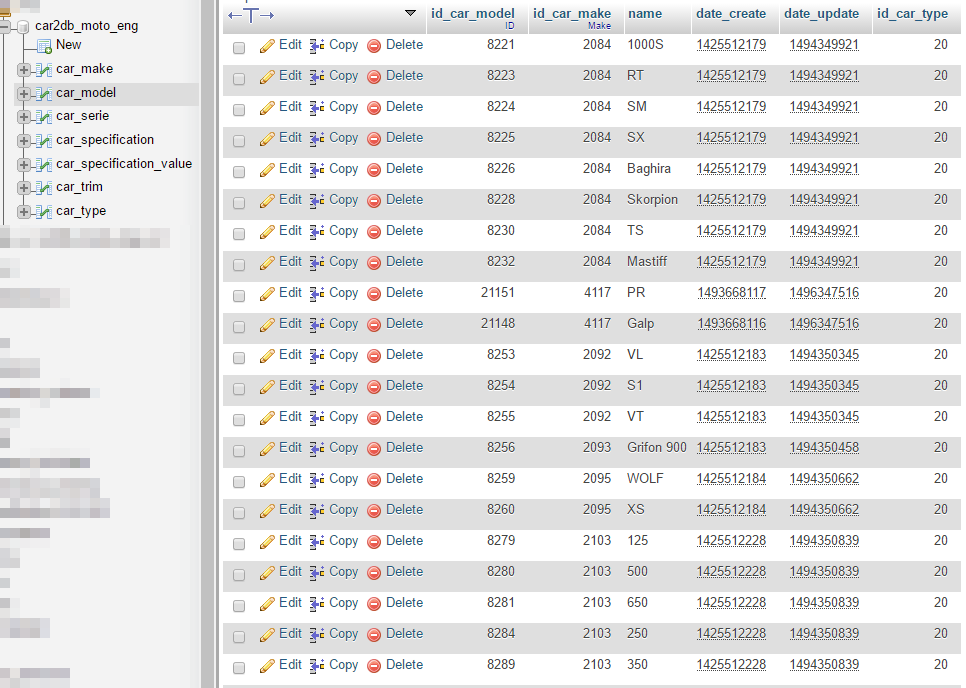Image resolution: width=966 pixels, height=688 pixels.
Task: Click the Copy icon for Baghira row
Action: click(x=317, y=170)
